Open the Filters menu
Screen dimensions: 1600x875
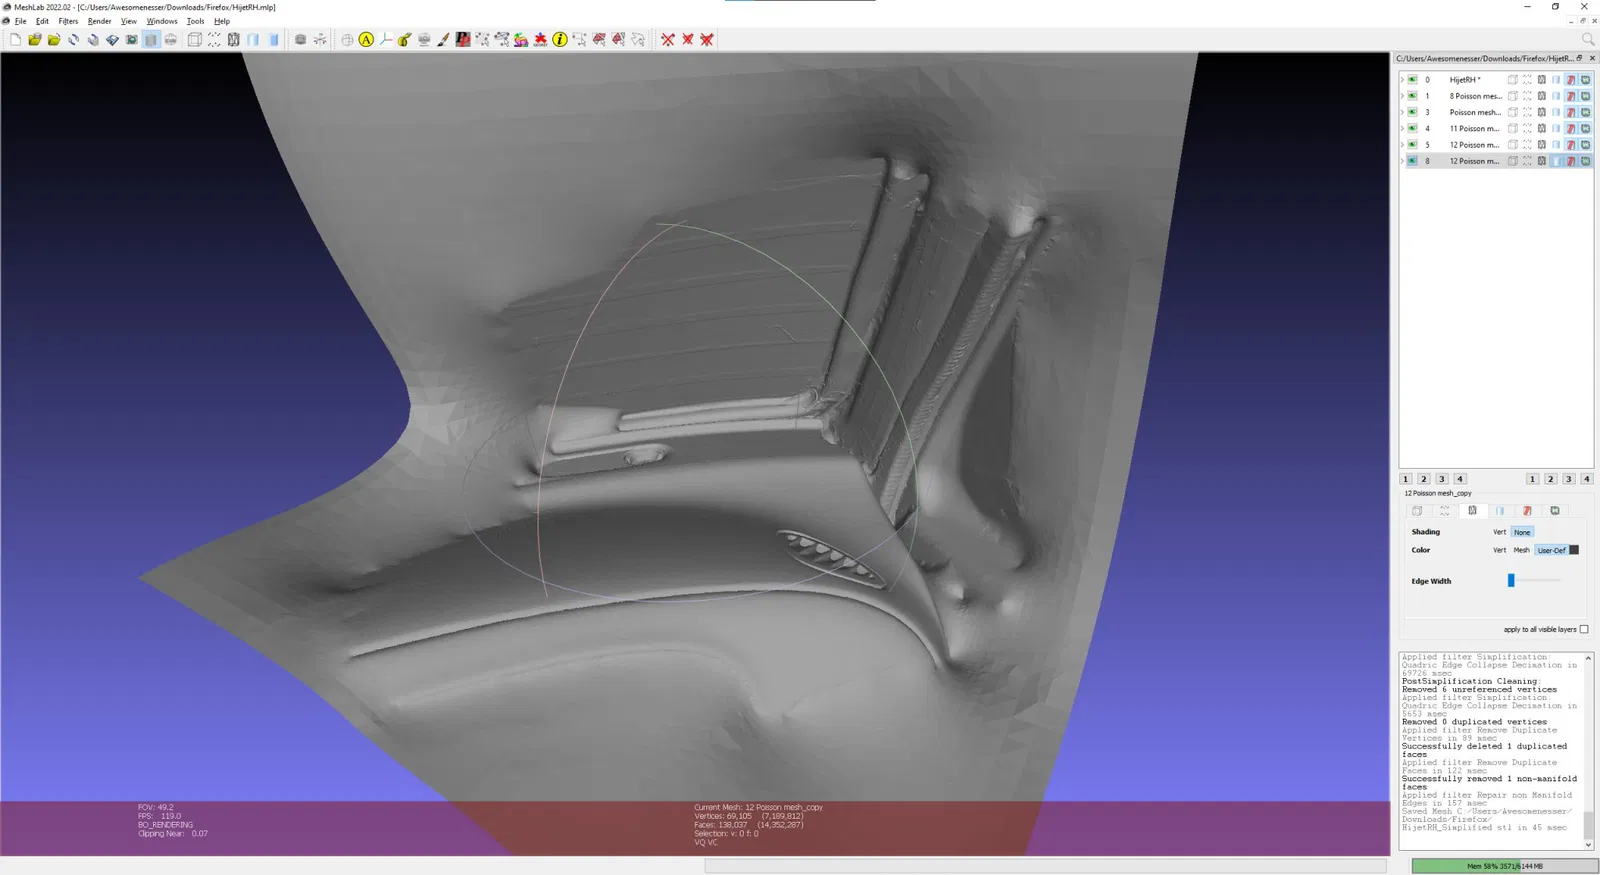[68, 21]
